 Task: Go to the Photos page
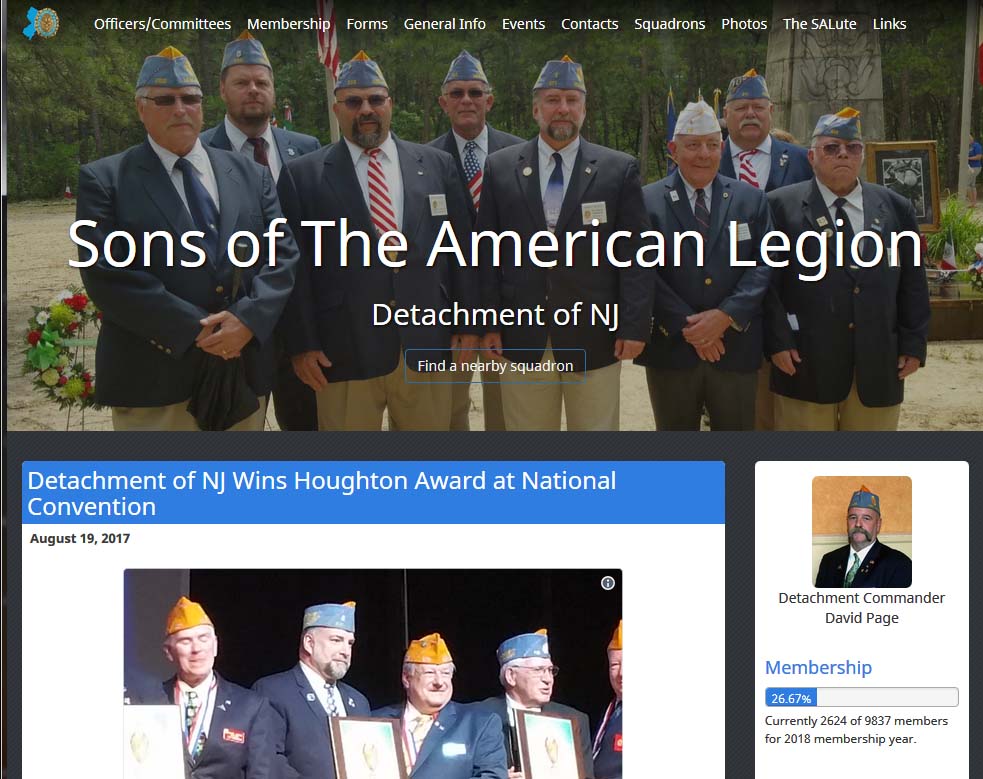(744, 24)
